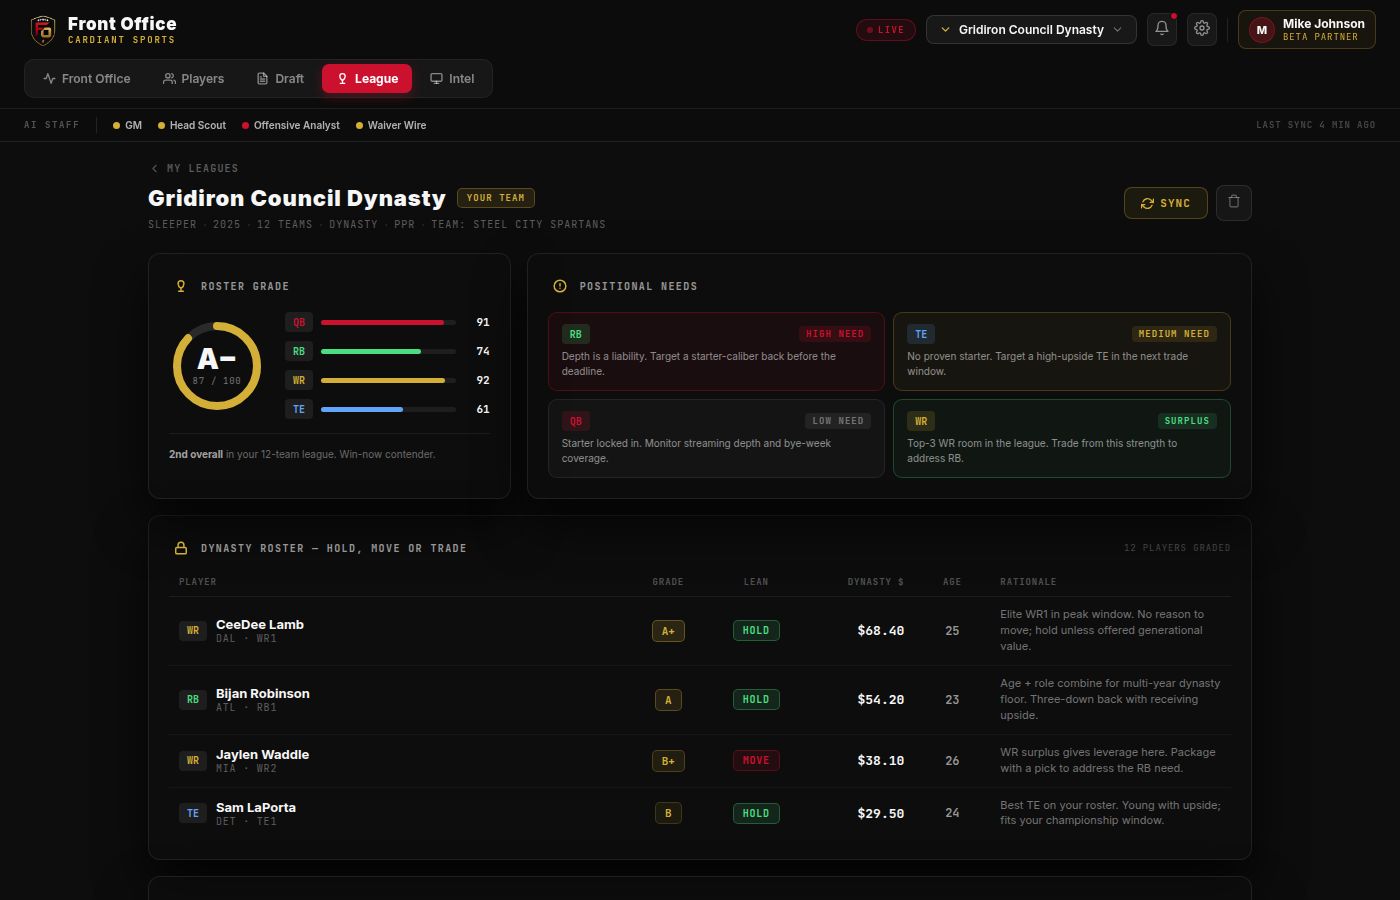This screenshot has width=1400, height=900.
Task: Select the Offensive Analyst AI staff link
Action: 291,125
